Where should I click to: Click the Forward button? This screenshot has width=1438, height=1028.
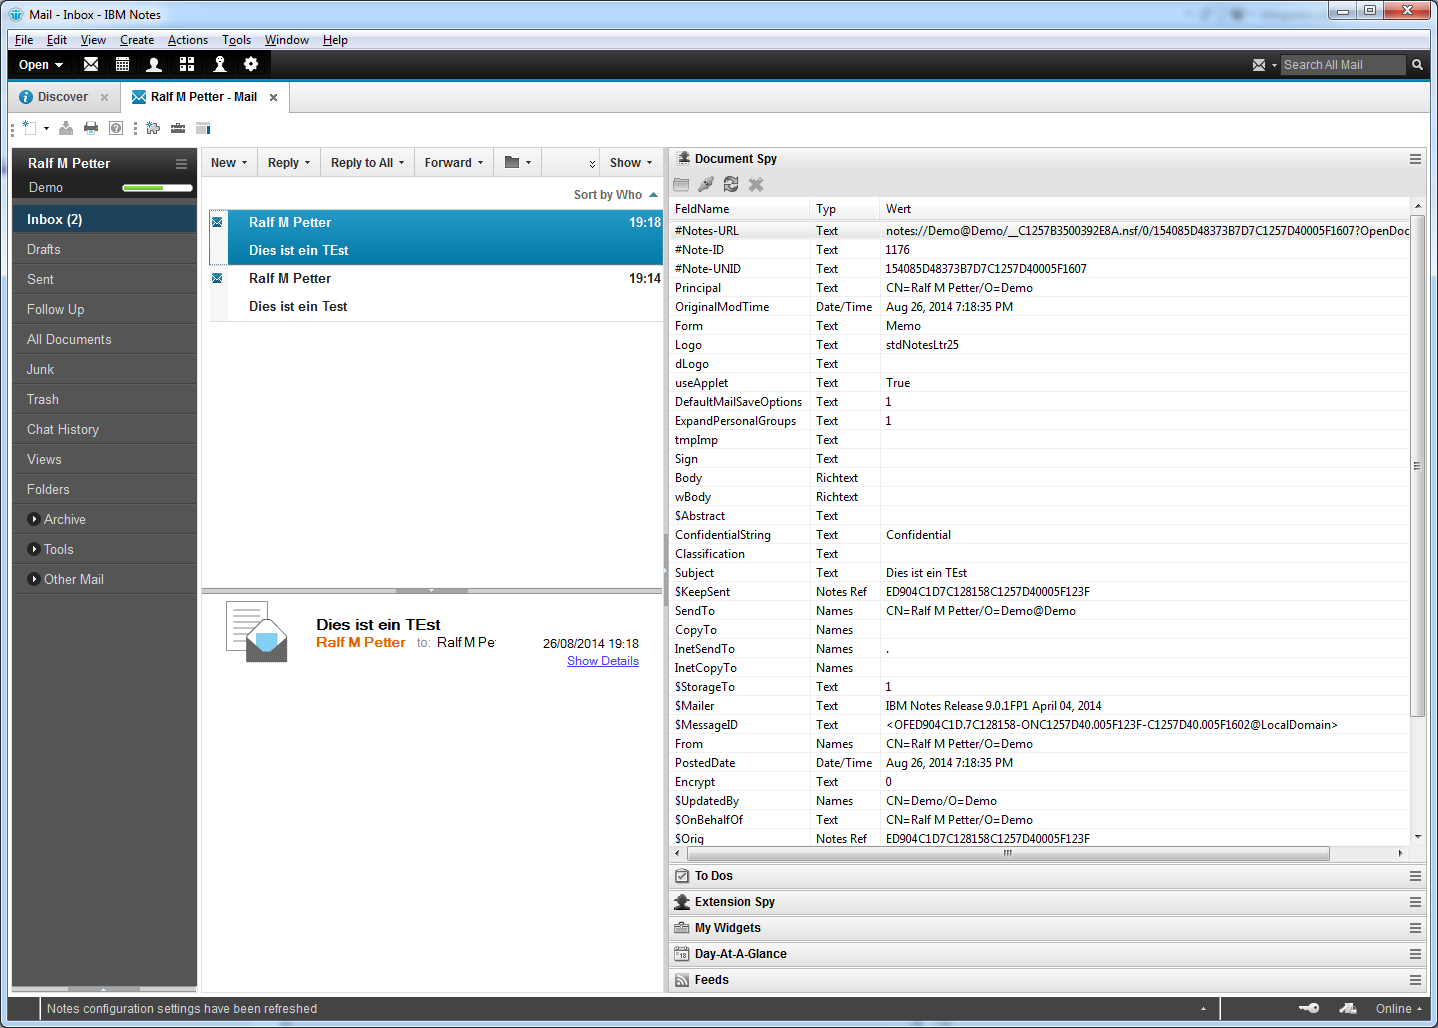coord(453,163)
